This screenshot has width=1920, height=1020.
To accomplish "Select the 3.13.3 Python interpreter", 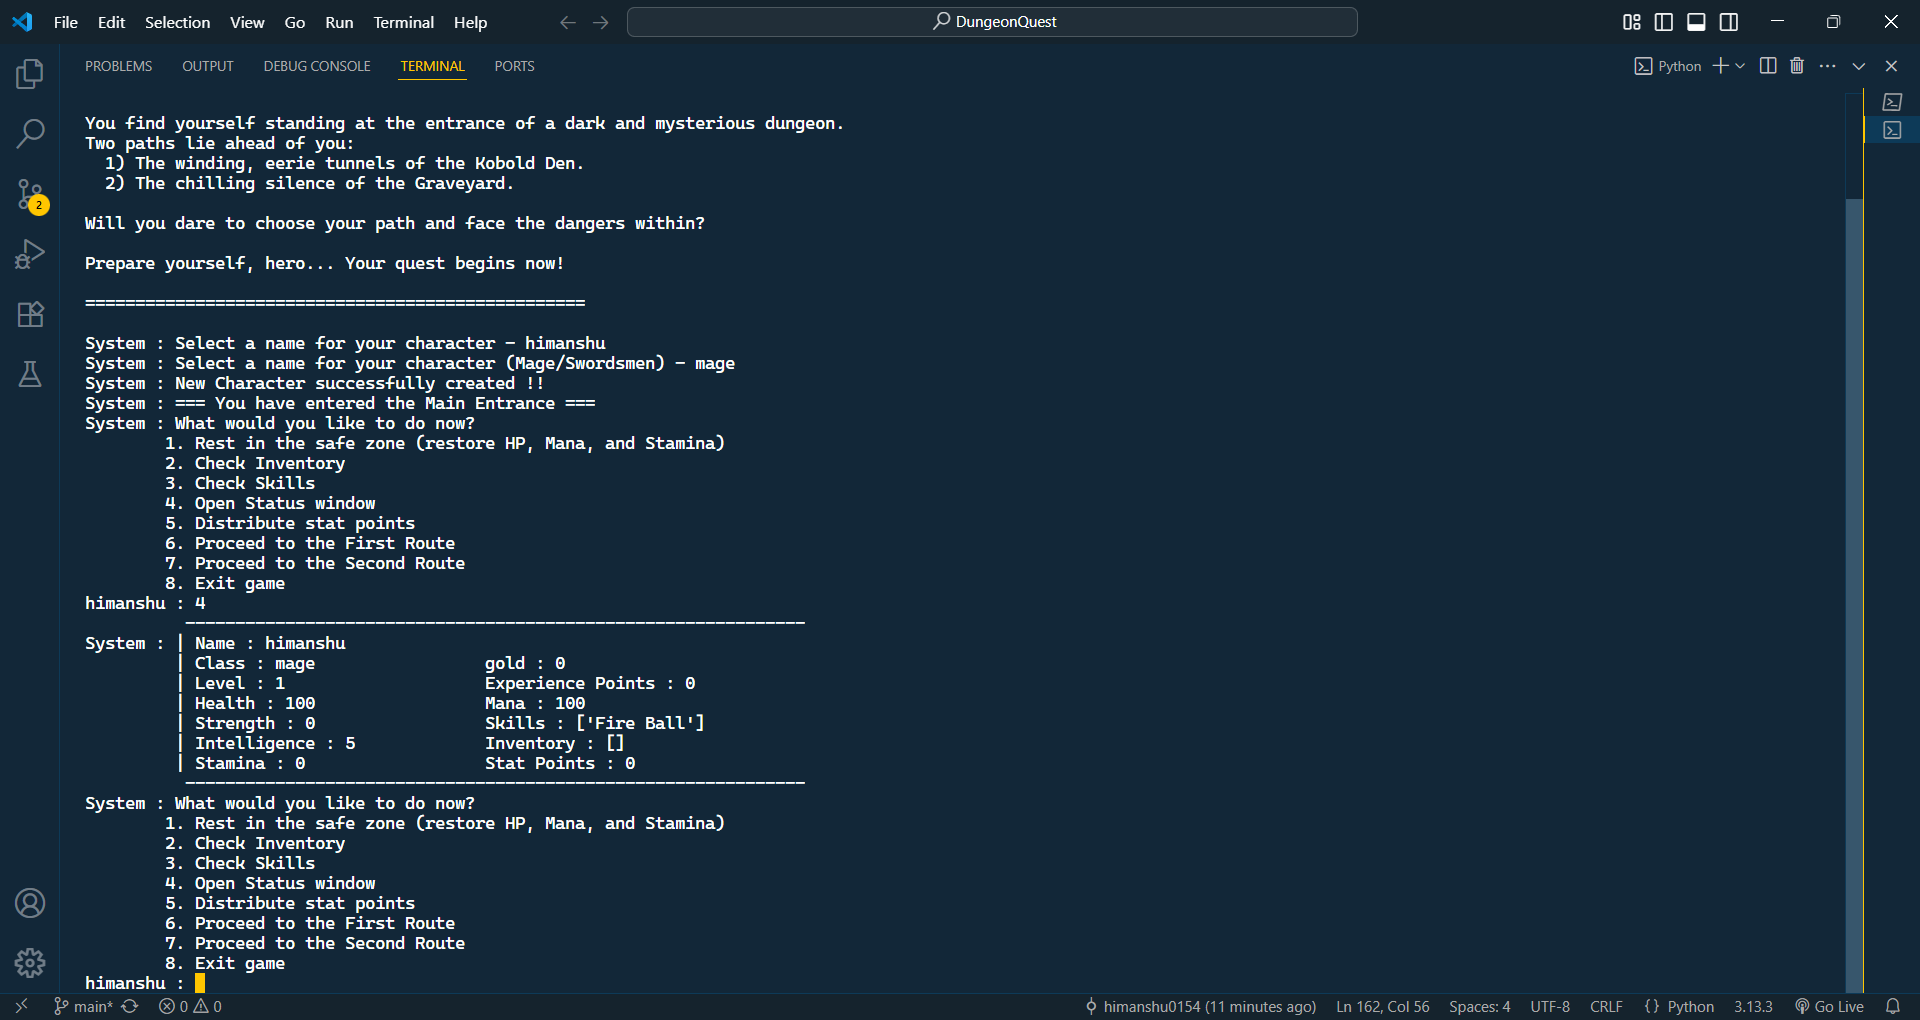I will pyautogui.click(x=1753, y=1006).
